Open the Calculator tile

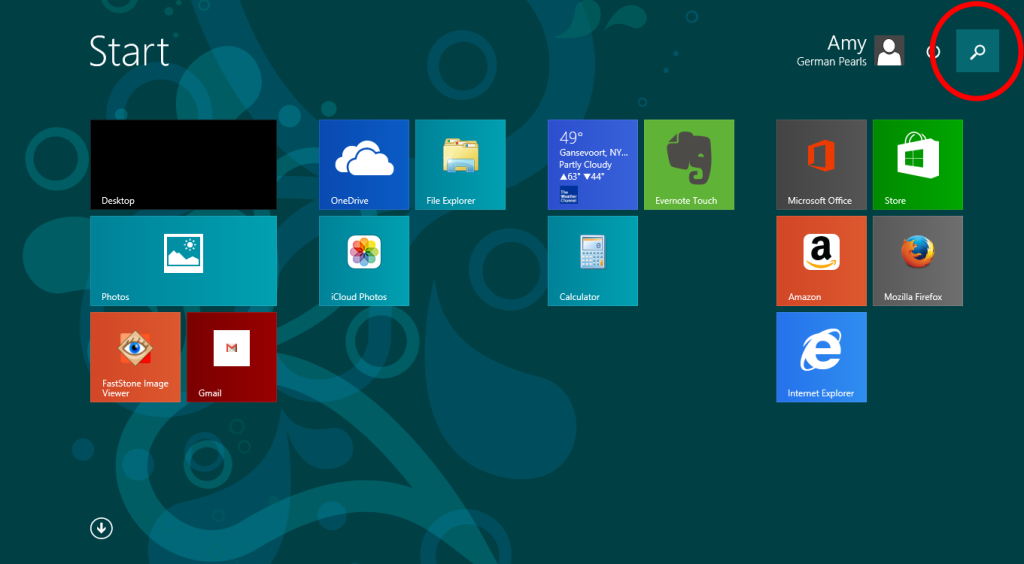pos(592,260)
